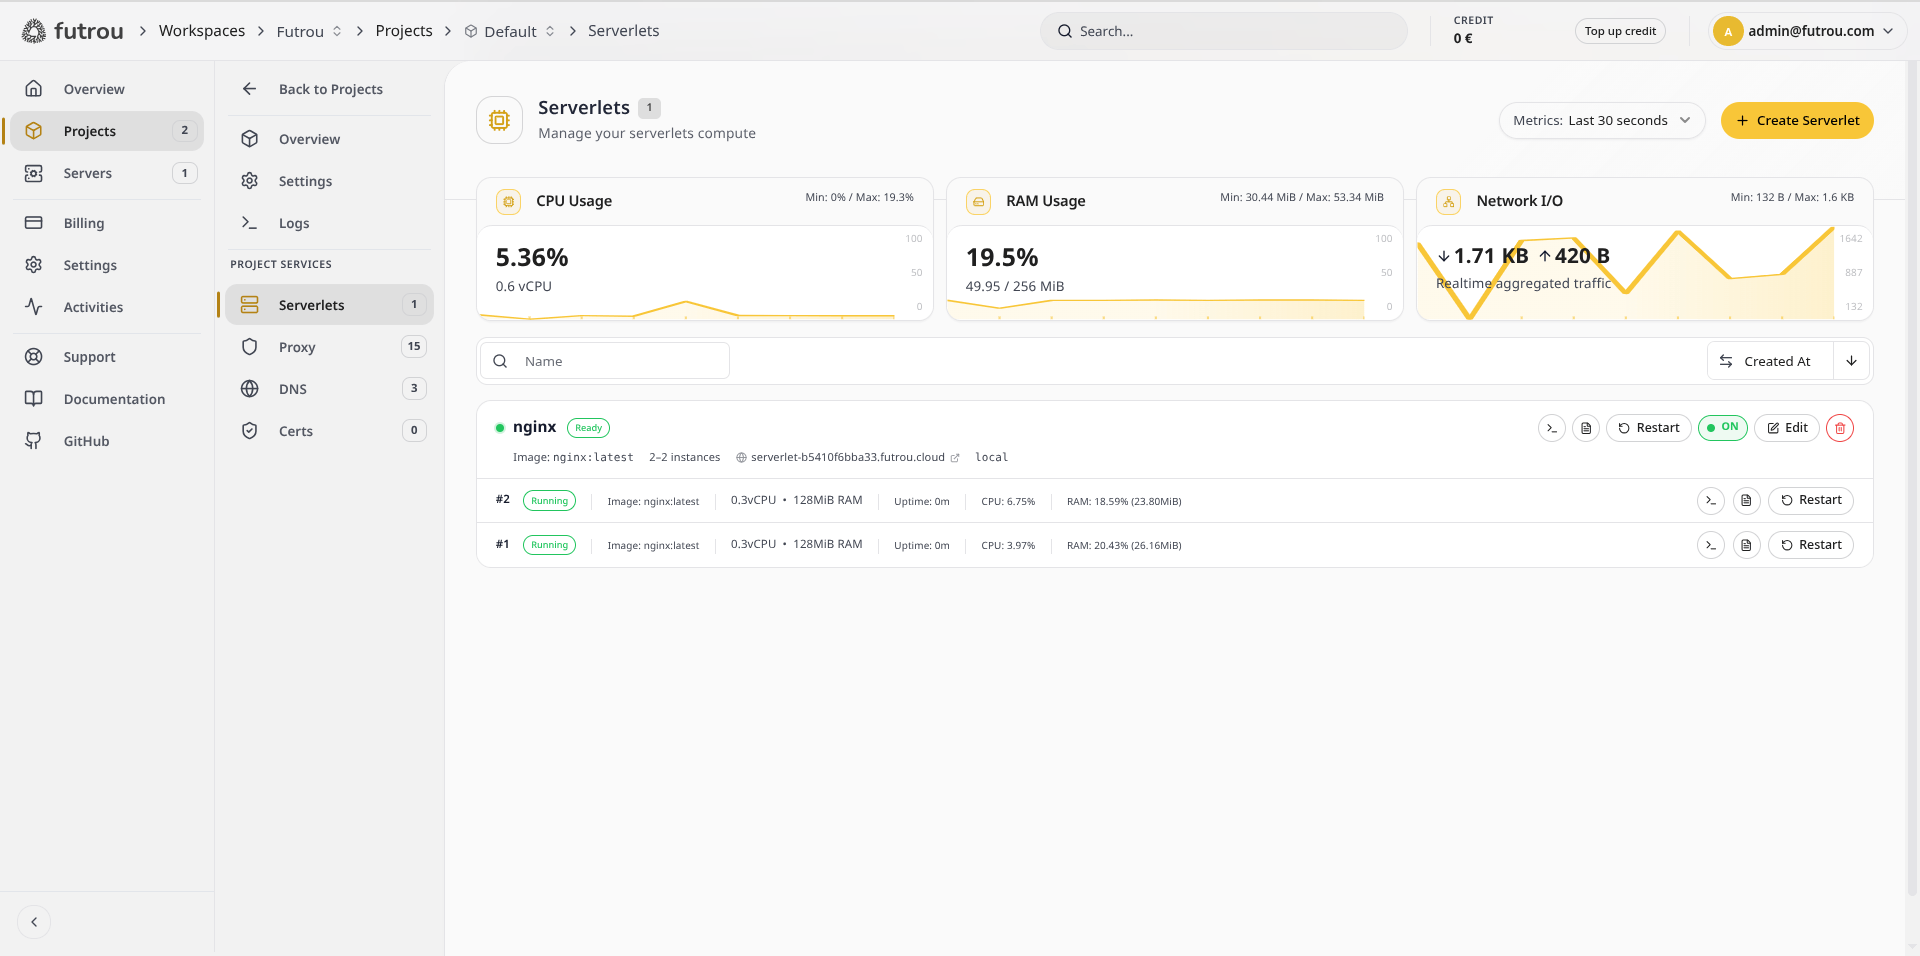
Task: Open Proxy service
Action: 329,347
